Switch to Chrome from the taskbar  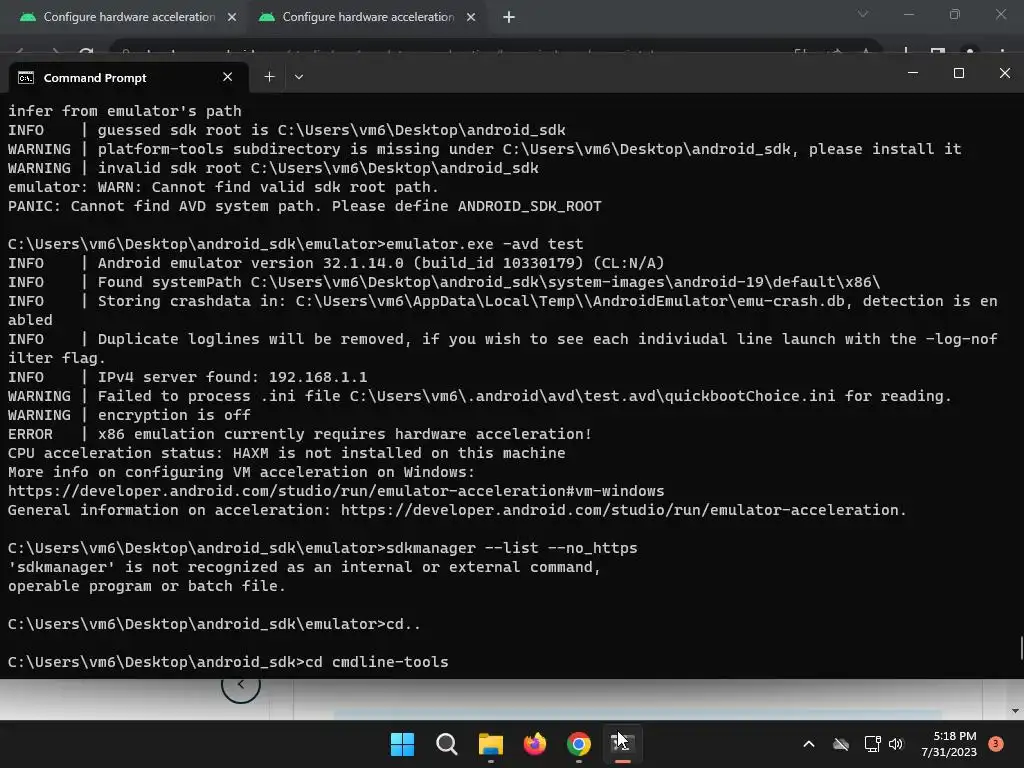[x=579, y=744]
